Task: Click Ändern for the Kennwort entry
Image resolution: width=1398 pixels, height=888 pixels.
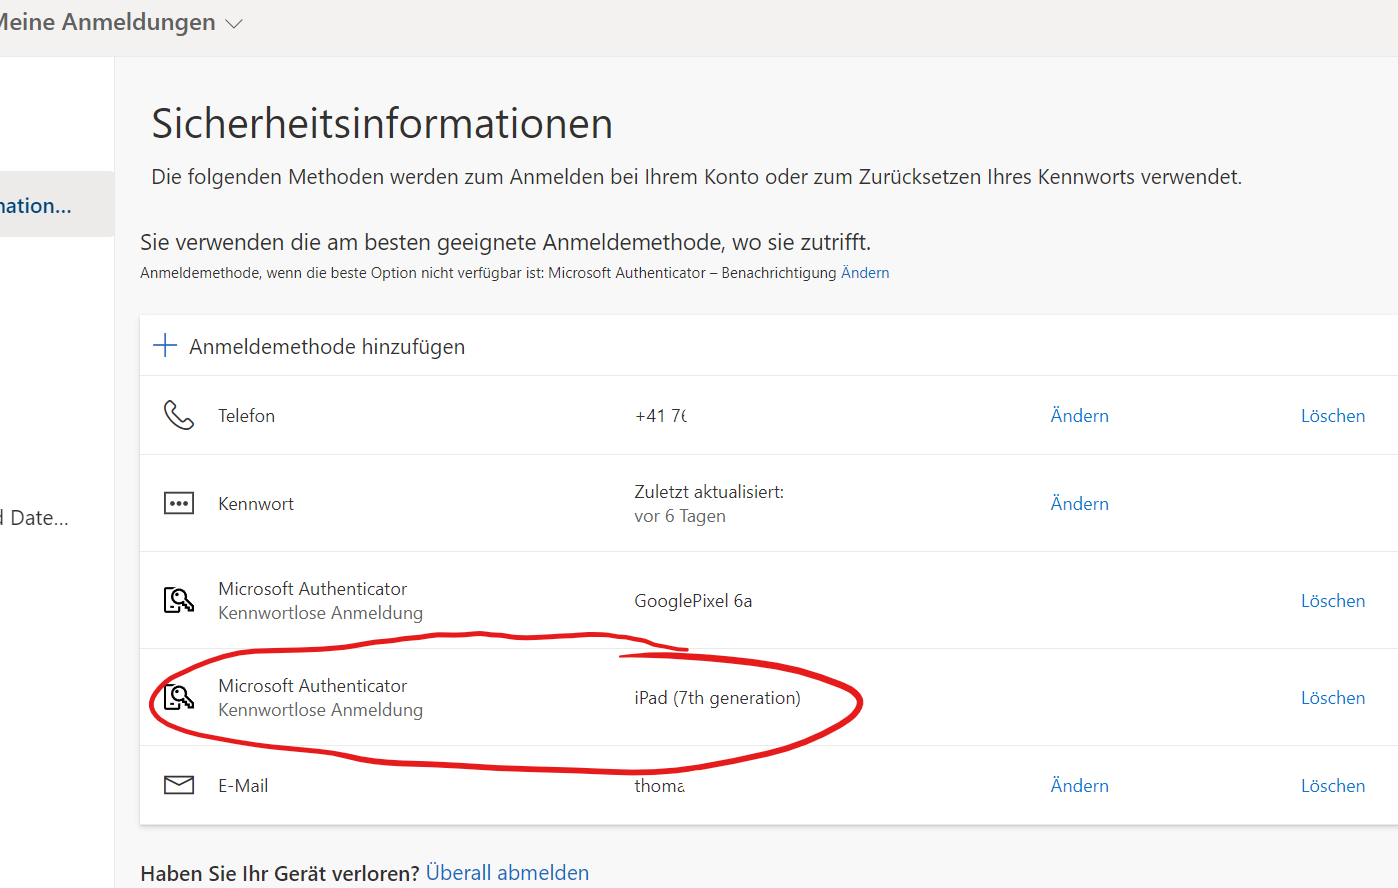Action: pos(1079,504)
